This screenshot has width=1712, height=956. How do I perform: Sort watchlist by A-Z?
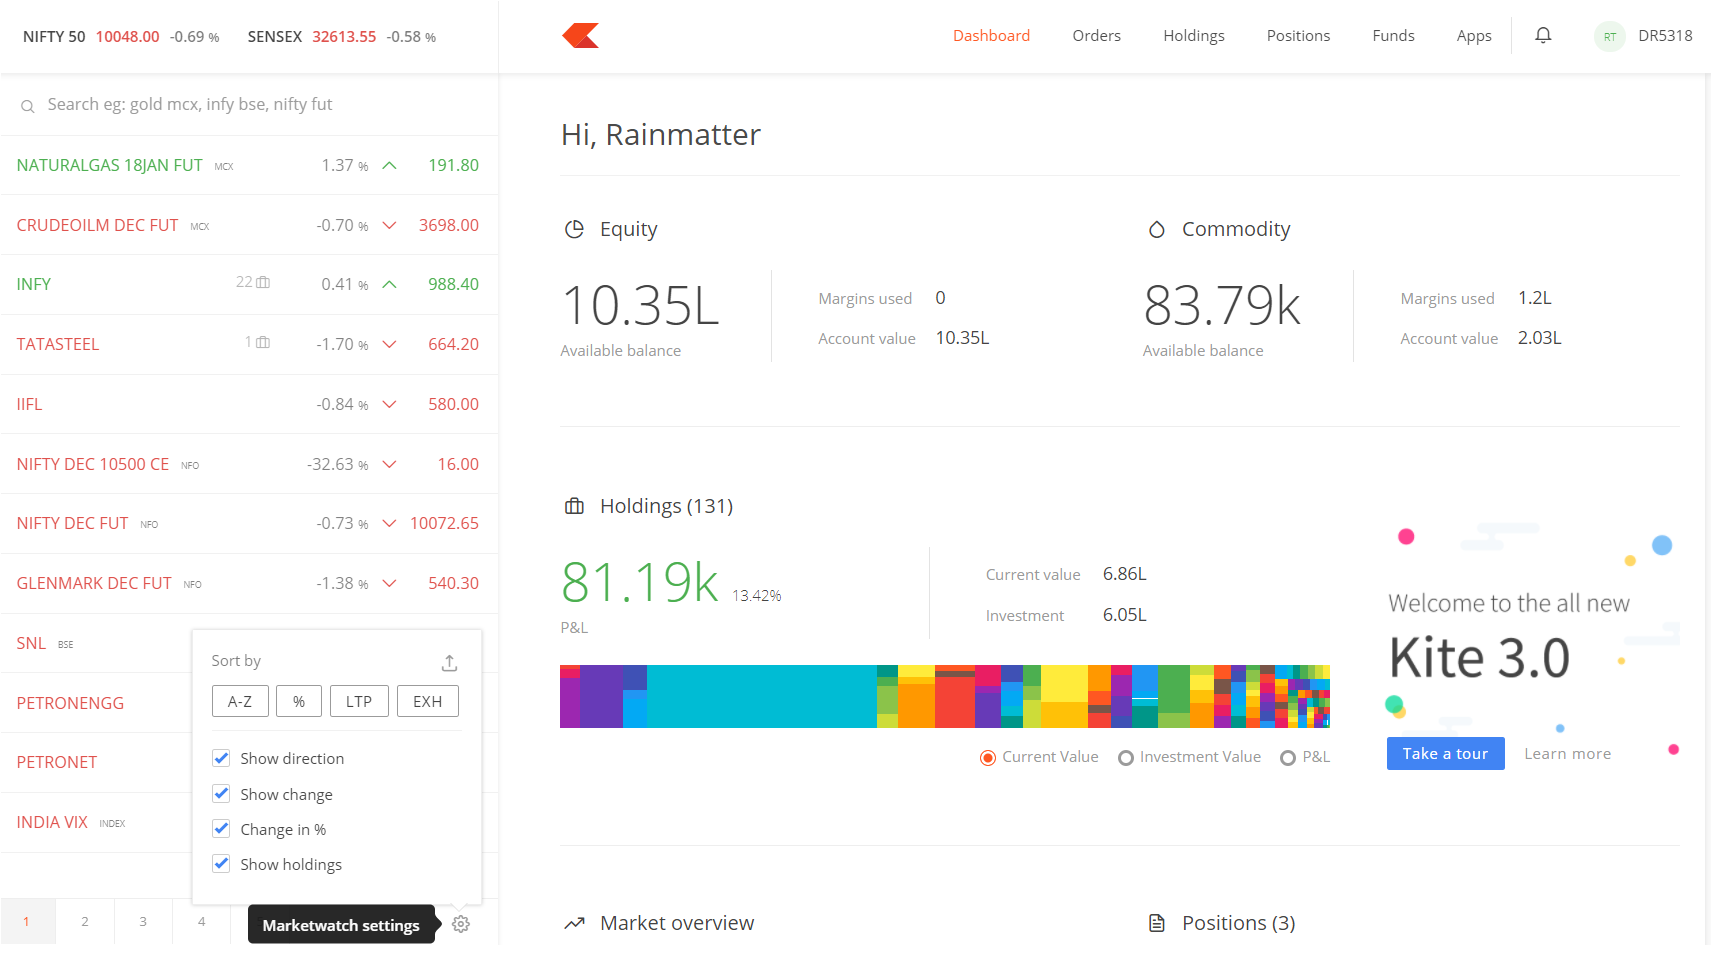[x=240, y=701]
